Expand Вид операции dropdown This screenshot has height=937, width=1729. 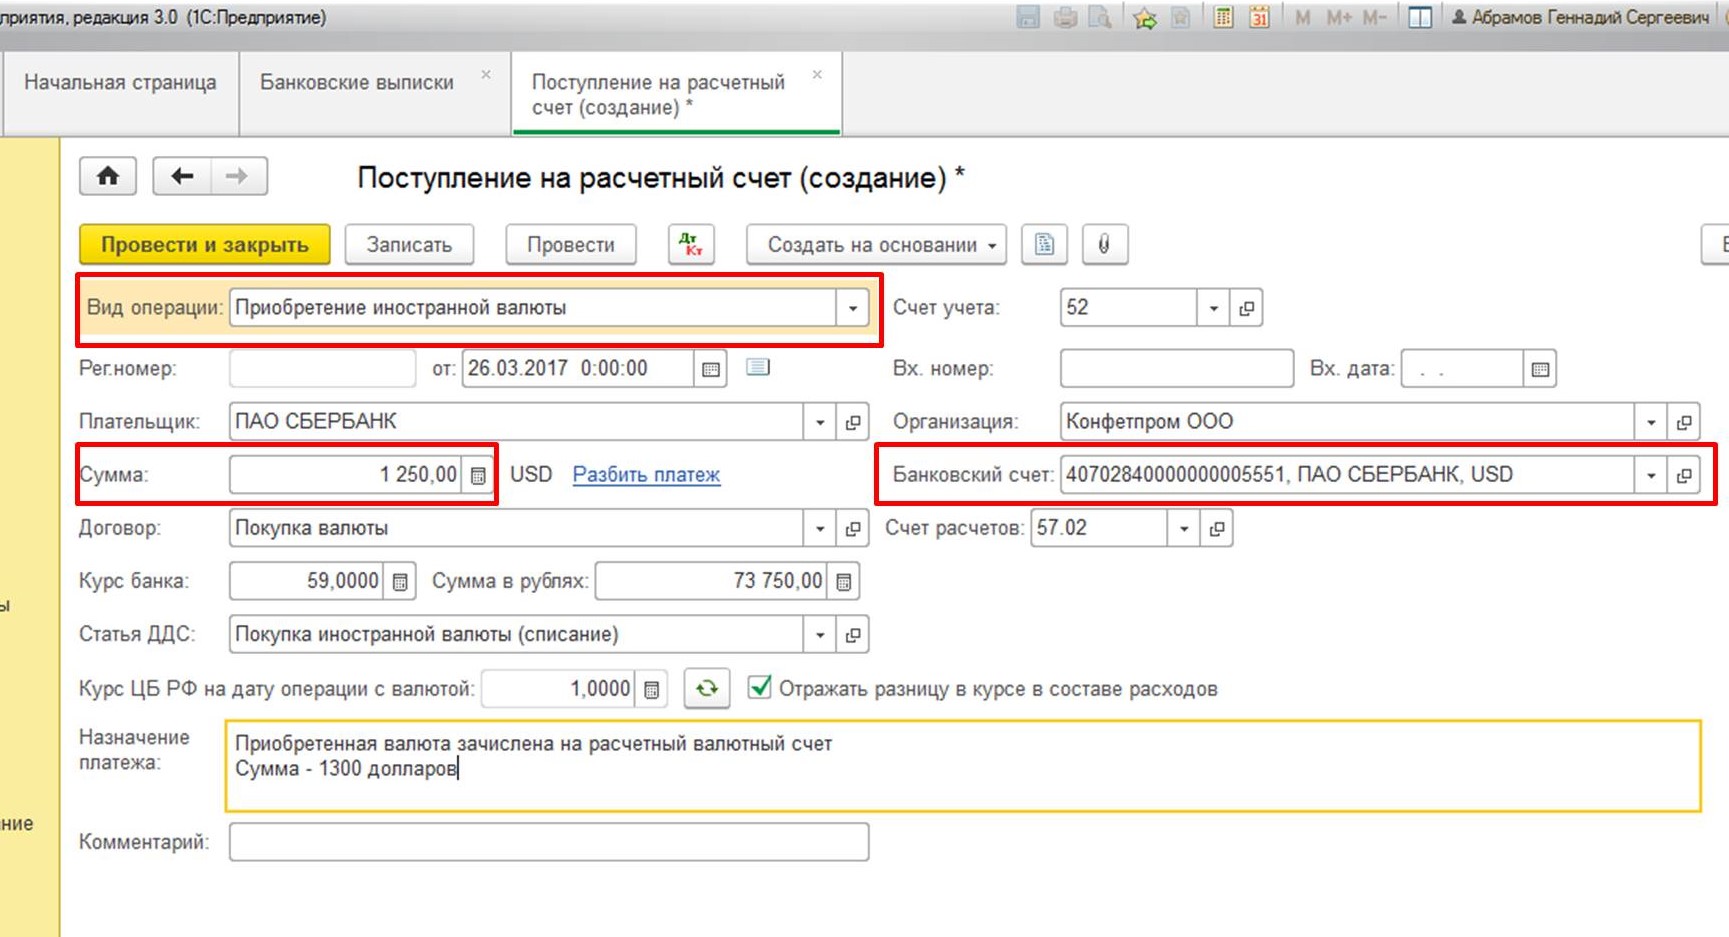click(852, 308)
